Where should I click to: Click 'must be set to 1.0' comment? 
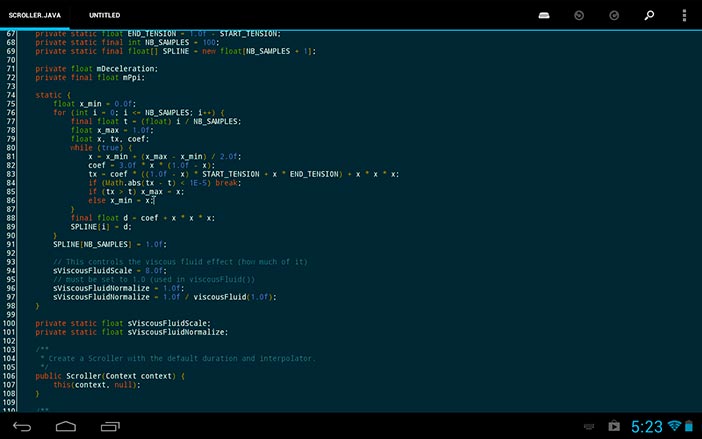pyautogui.click(x=154, y=279)
